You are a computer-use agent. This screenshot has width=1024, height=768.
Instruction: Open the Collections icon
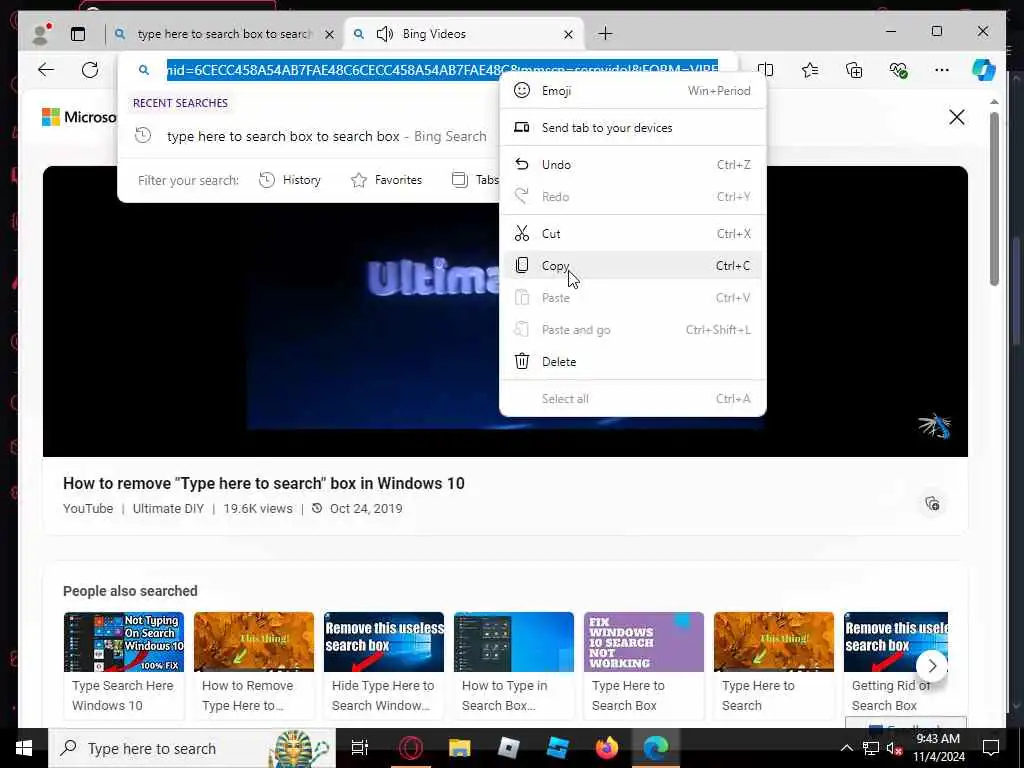tap(854, 70)
